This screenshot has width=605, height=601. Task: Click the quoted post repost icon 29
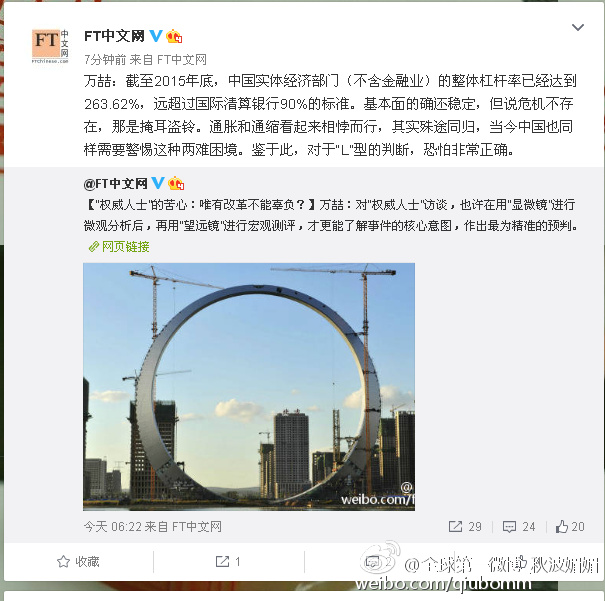pyautogui.click(x=465, y=527)
